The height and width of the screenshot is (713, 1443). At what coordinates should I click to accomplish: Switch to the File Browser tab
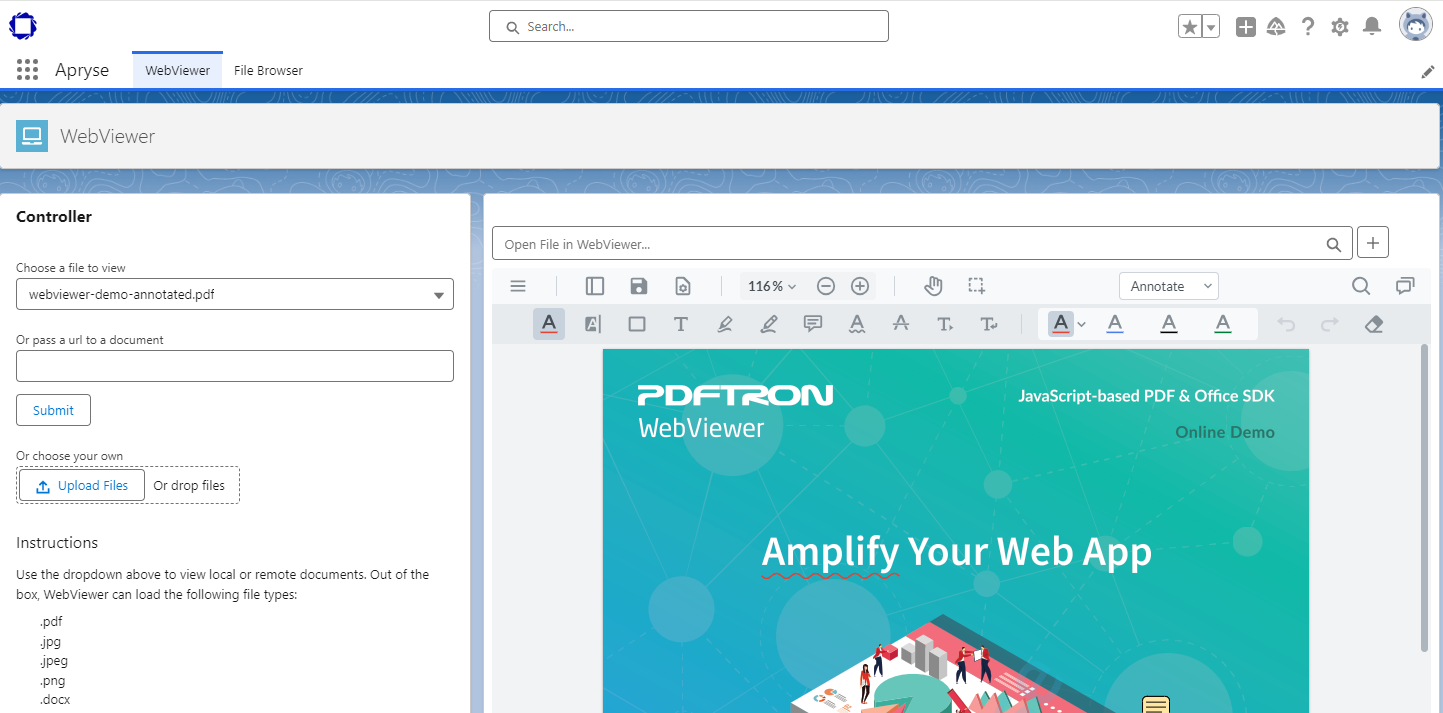[x=267, y=70]
